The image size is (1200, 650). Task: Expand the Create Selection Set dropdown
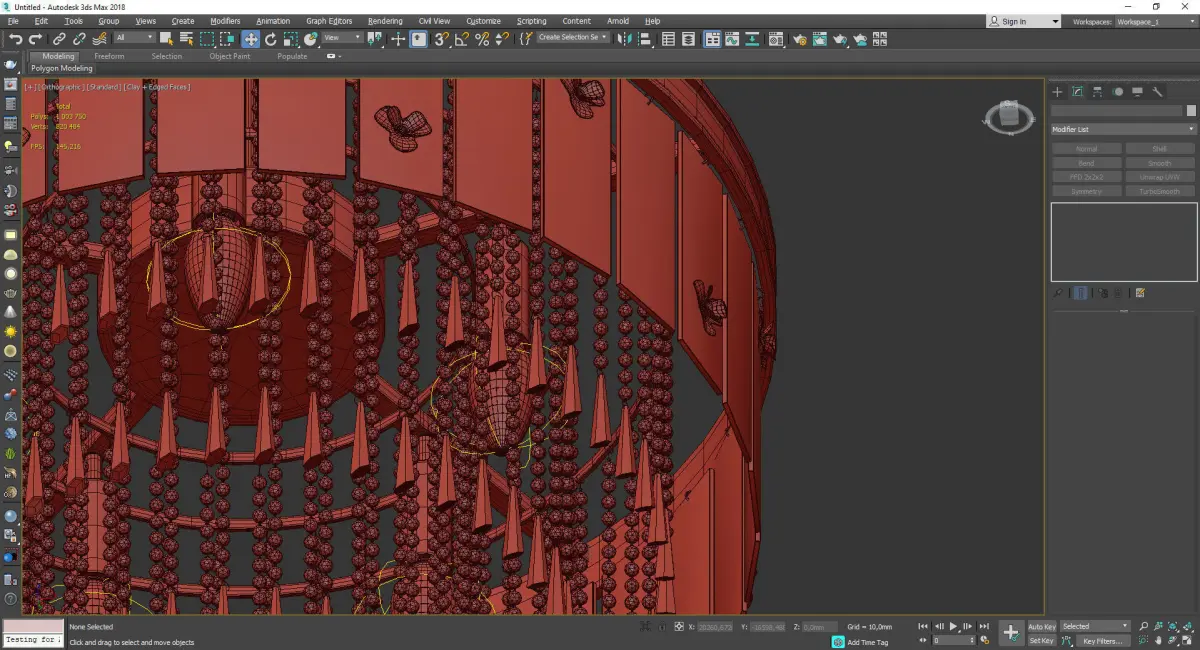tap(573, 38)
